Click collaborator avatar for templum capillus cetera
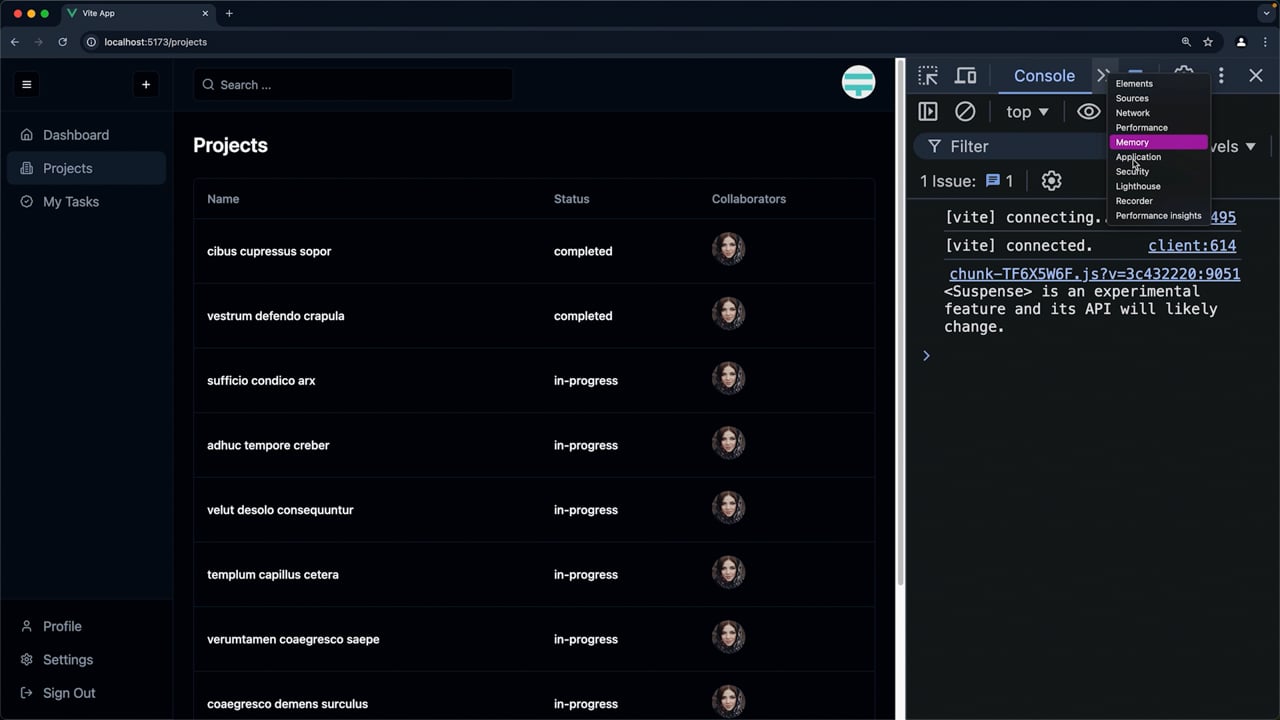Image resolution: width=1280 pixels, height=720 pixels. click(728, 572)
